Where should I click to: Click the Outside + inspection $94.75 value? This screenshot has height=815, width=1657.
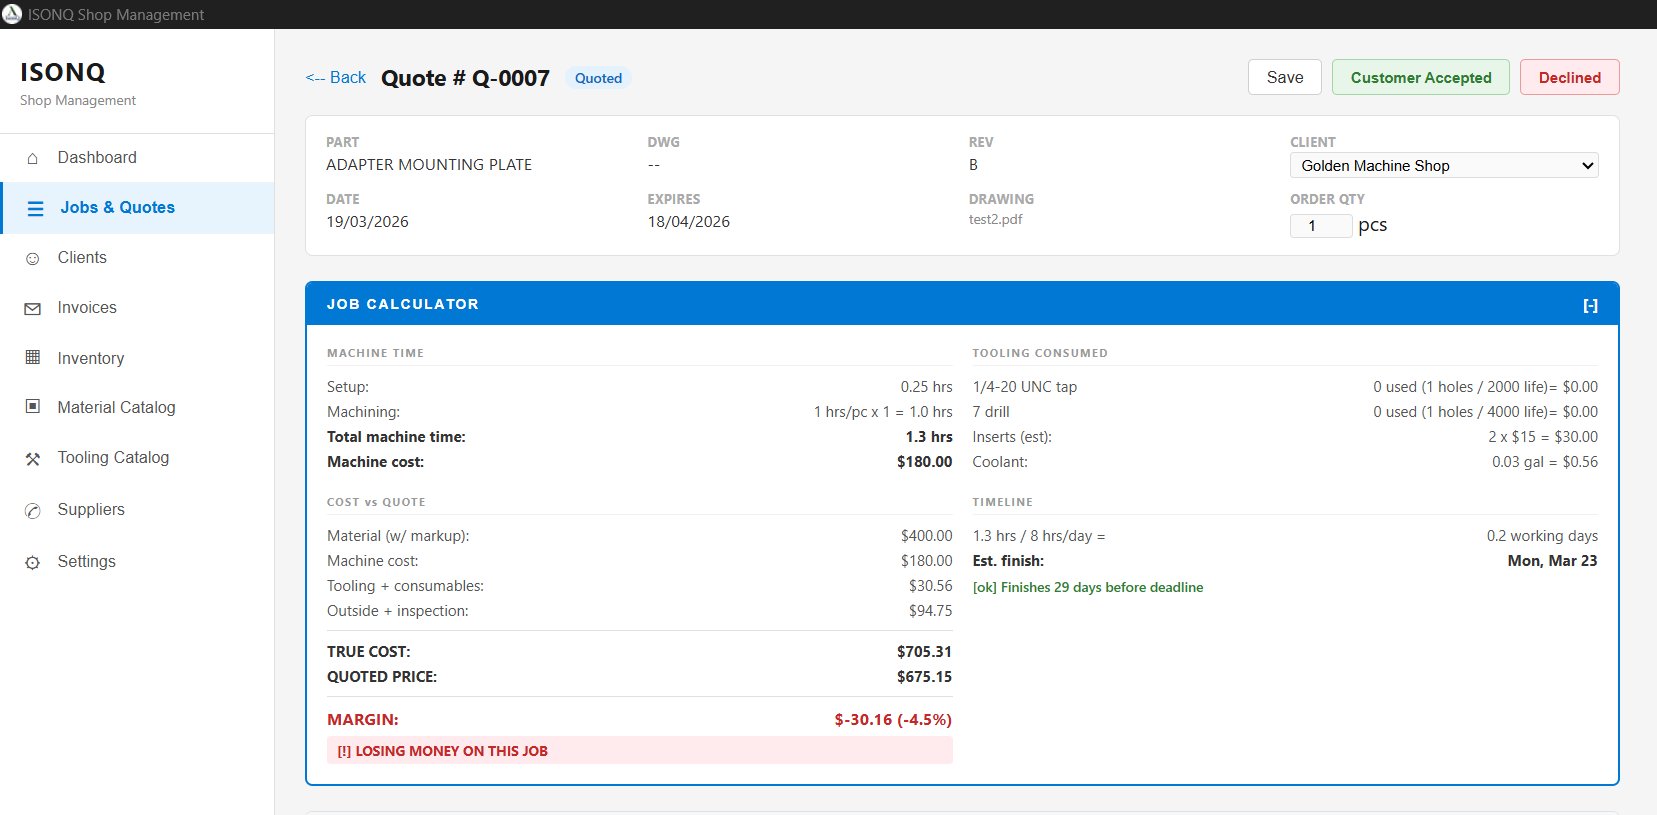pyautogui.click(x=930, y=611)
